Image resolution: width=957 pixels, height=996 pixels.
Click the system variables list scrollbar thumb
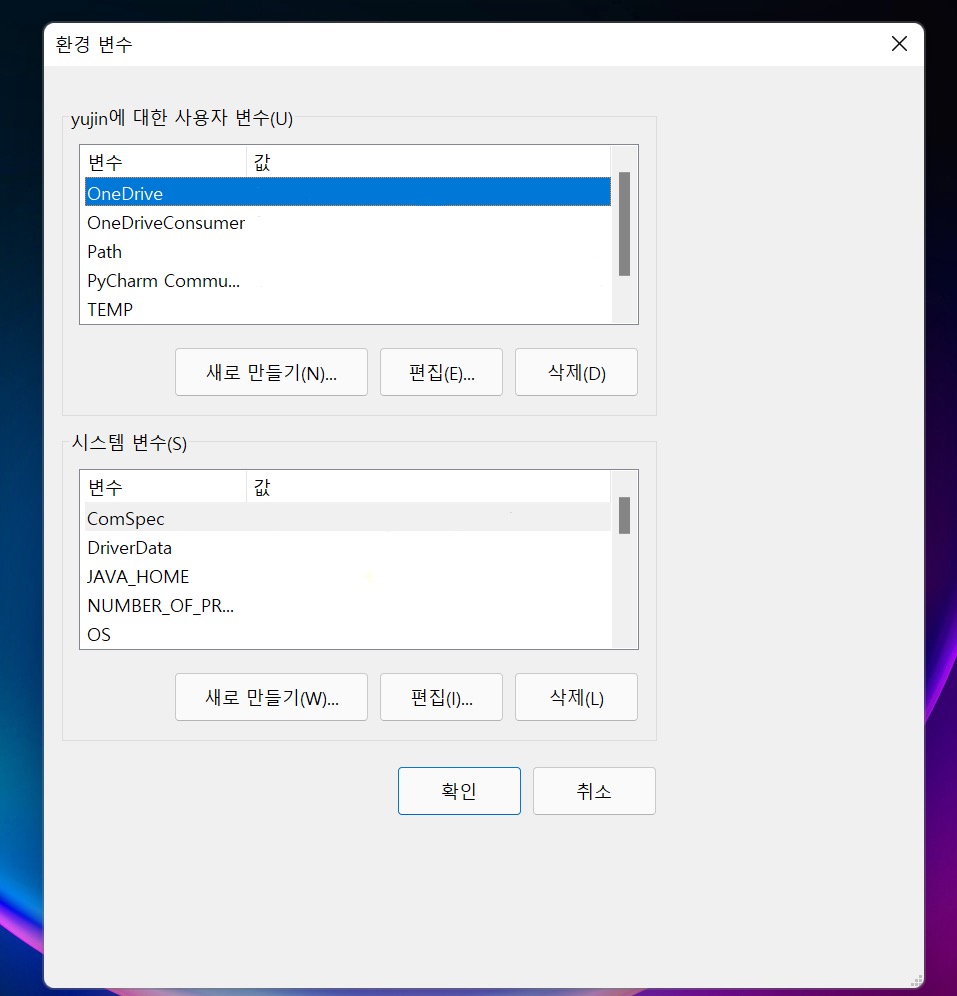point(624,515)
